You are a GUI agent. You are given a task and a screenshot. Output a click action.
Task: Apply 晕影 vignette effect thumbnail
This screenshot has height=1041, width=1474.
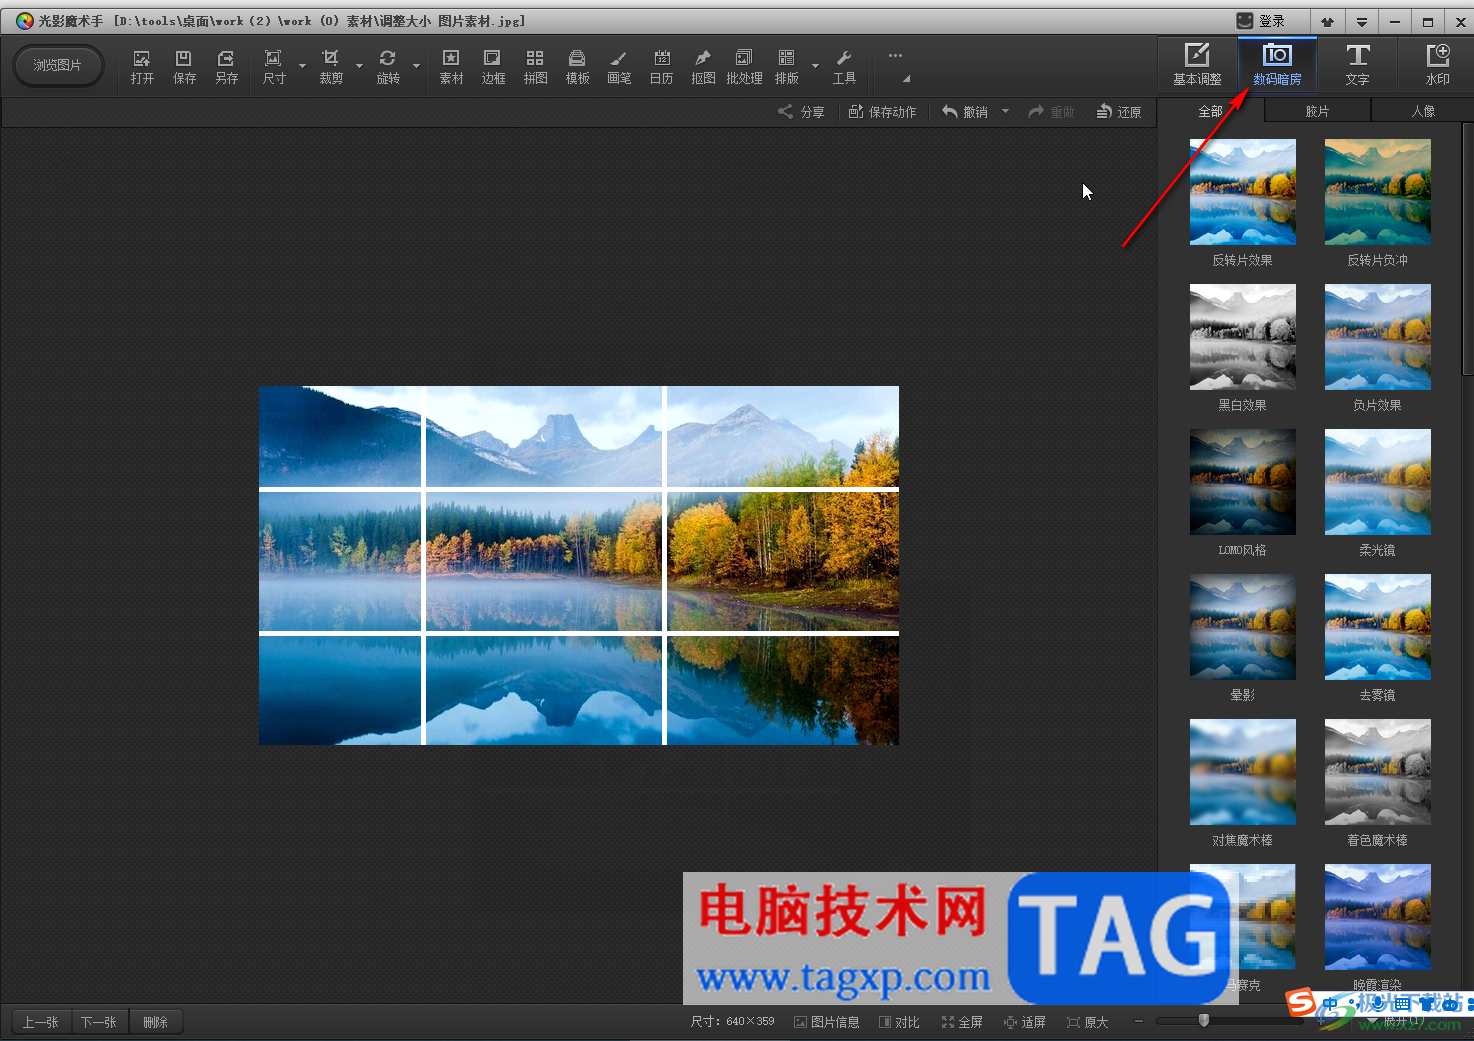(1242, 627)
